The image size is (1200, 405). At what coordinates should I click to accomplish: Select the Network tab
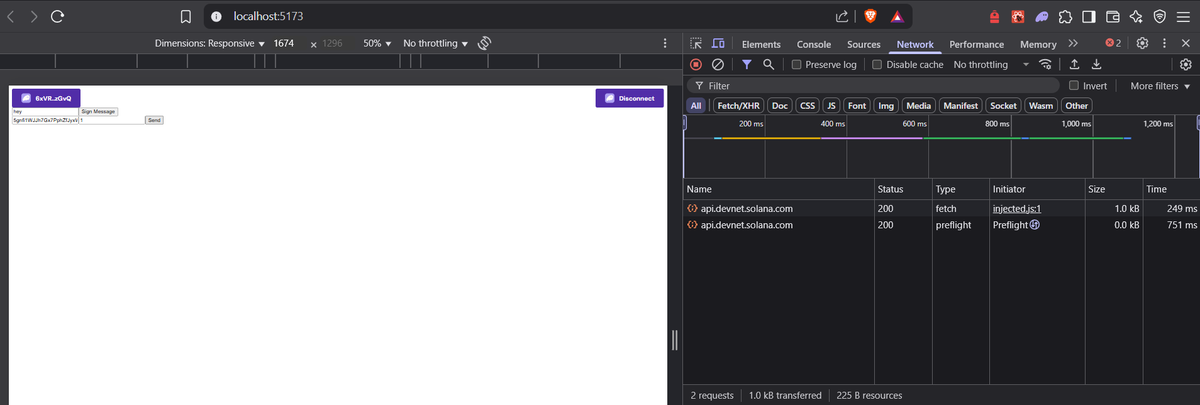915,44
